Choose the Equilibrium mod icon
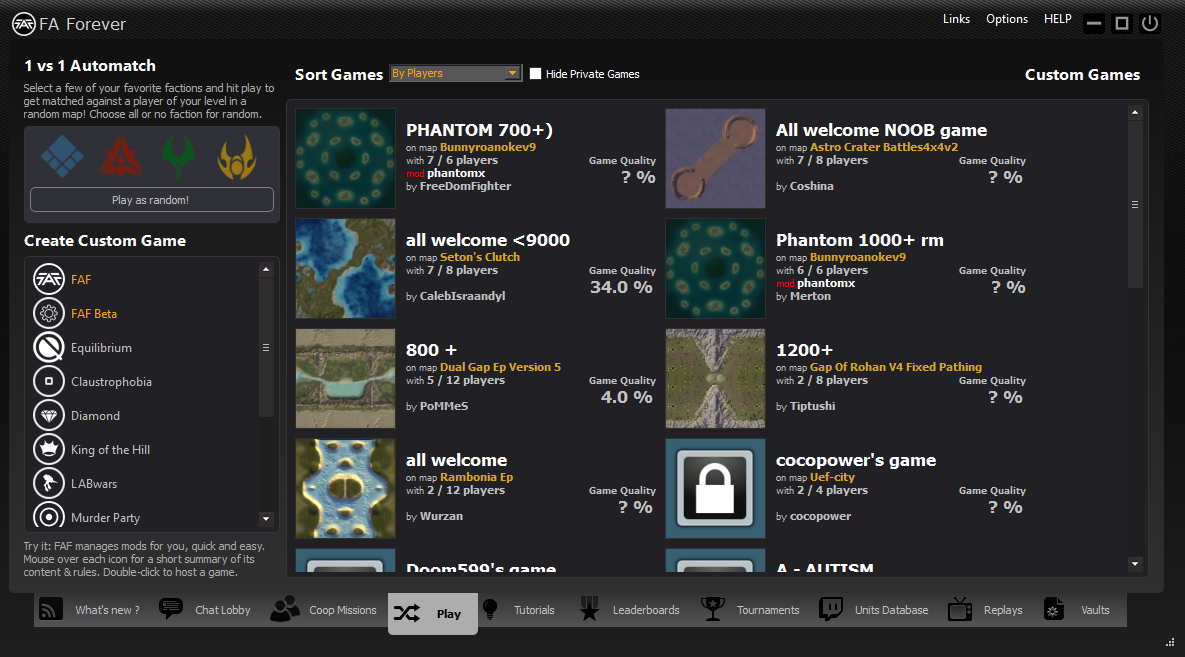Screen dimensions: 1185x657 pyautogui.click(x=49, y=348)
